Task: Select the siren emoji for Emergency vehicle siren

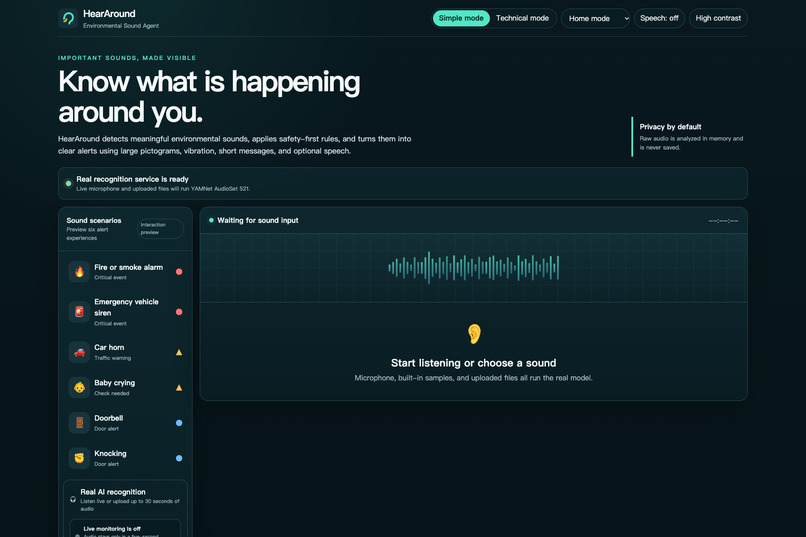Action: click(79, 311)
